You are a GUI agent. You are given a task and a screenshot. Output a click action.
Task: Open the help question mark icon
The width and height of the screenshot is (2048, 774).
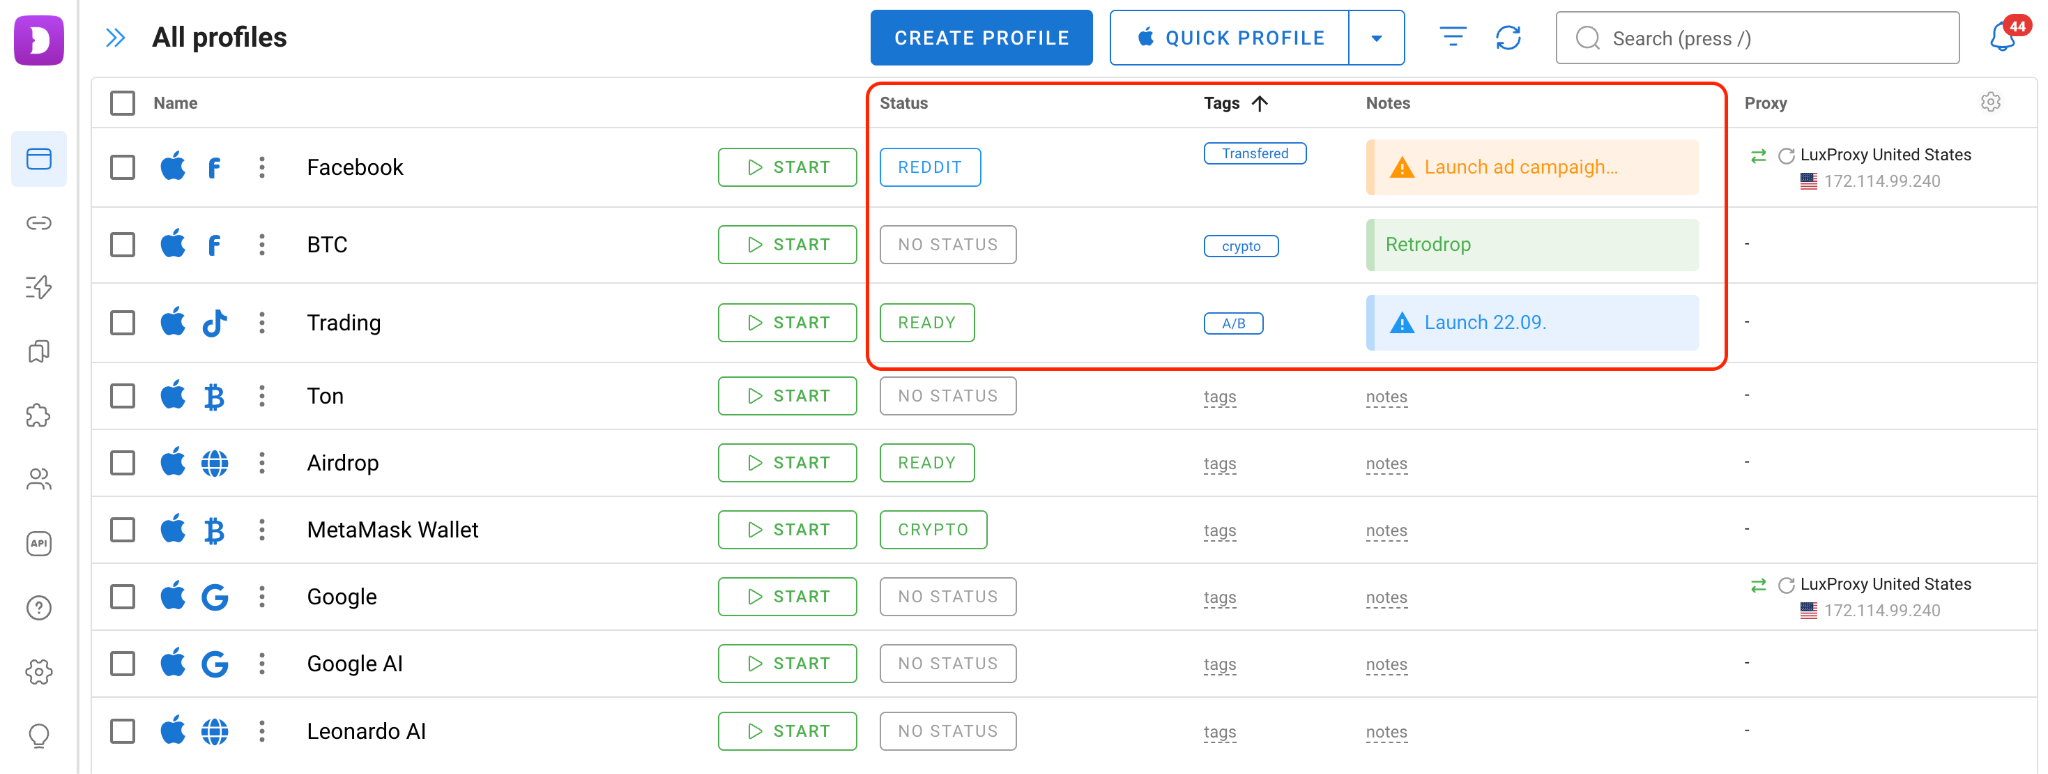(39, 607)
